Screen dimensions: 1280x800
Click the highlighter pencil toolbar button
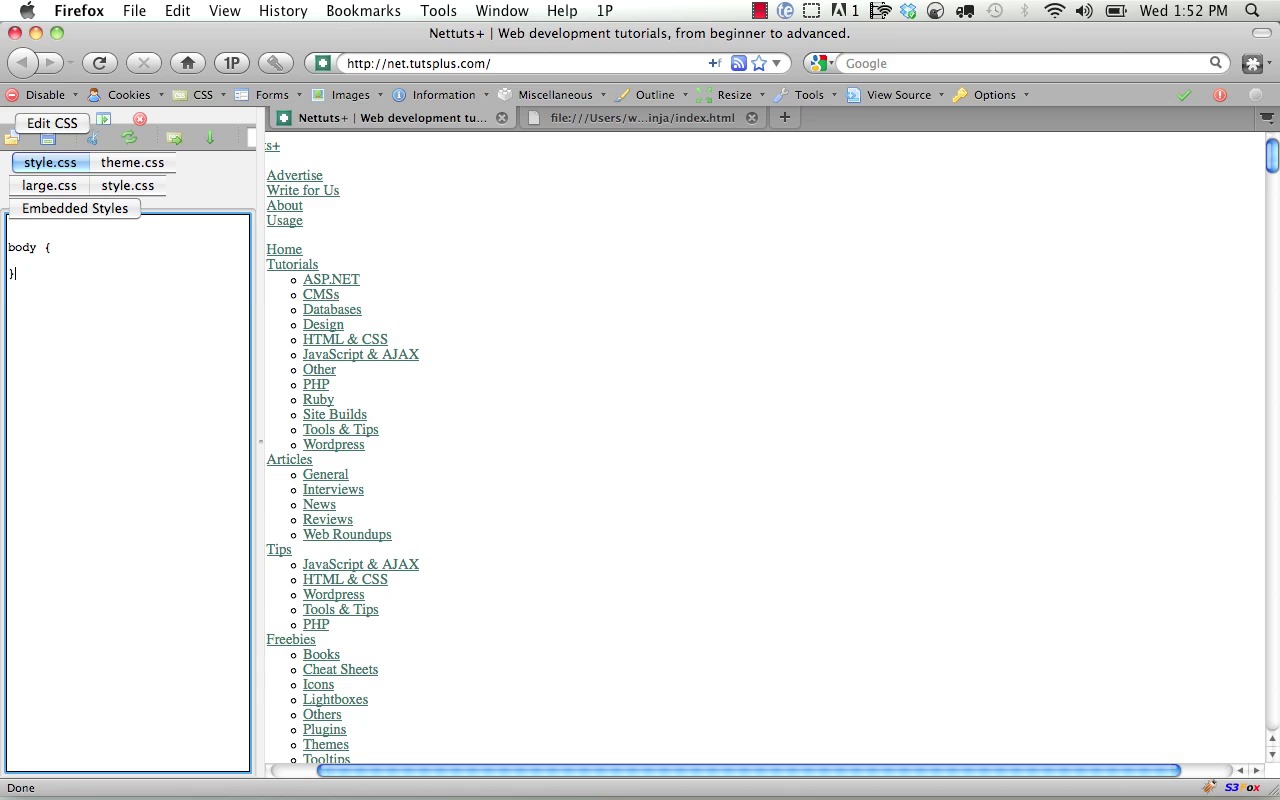tap(275, 63)
